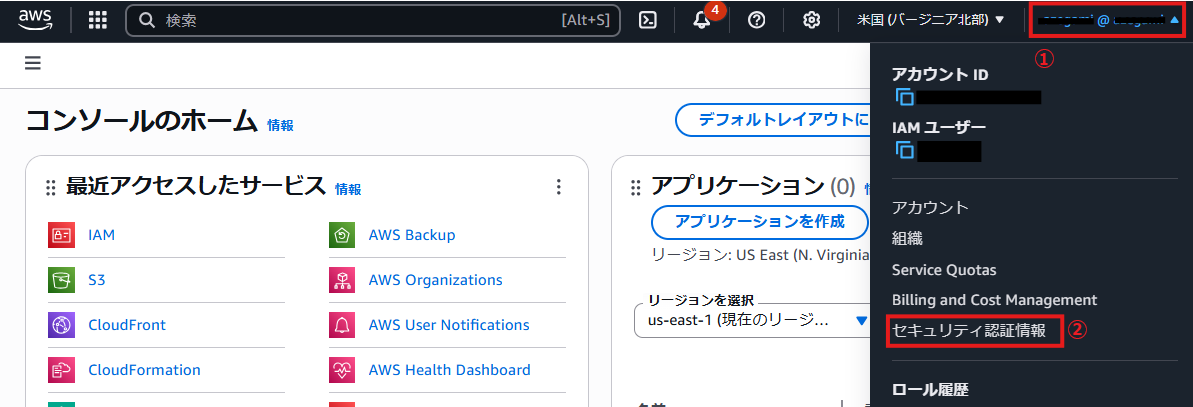Click 情報 link next to 最近アクセスしたサービス
1193x407 pixels.
click(x=348, y=189)
